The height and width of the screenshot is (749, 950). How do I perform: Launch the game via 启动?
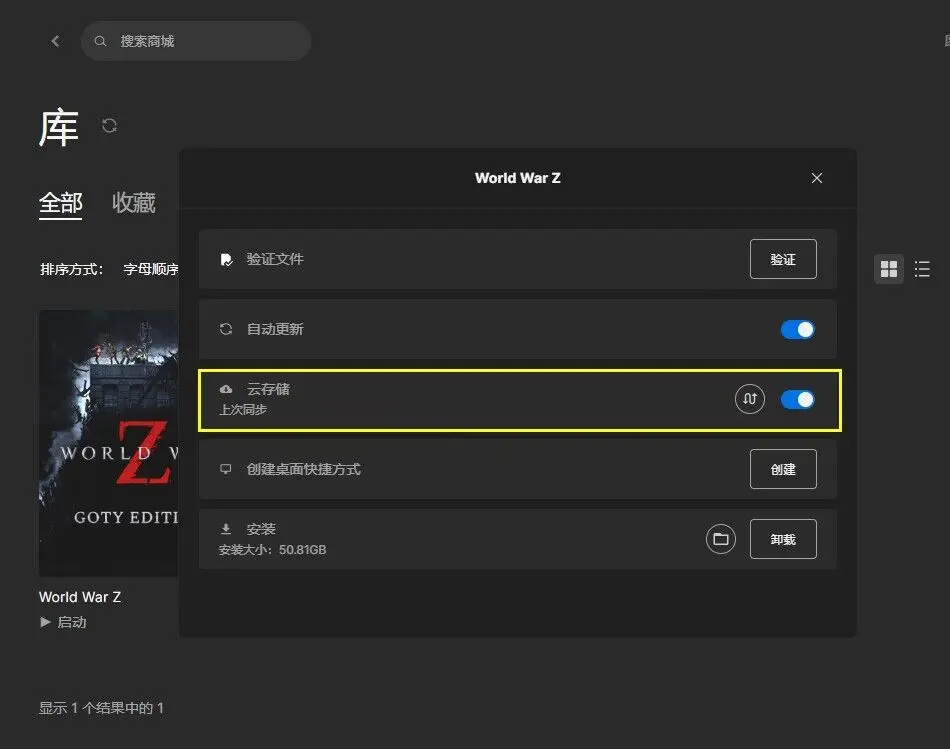[x=72, y=622]
